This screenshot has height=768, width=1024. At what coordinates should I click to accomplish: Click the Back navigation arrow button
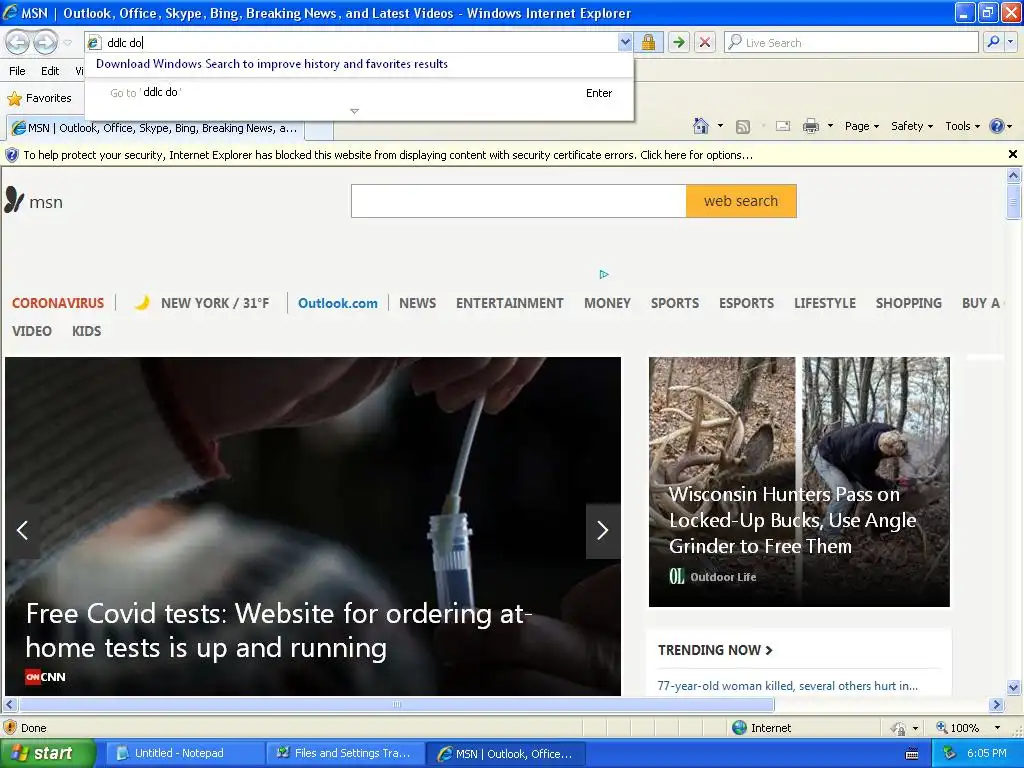[18, 43]
